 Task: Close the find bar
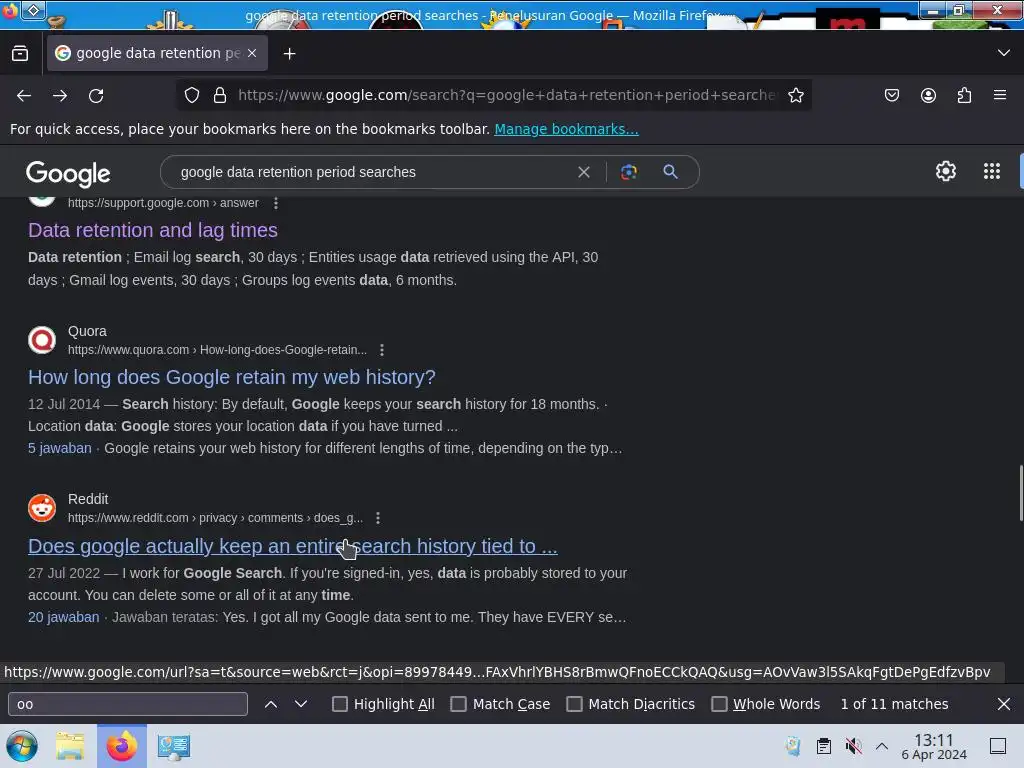point(1004,705)
